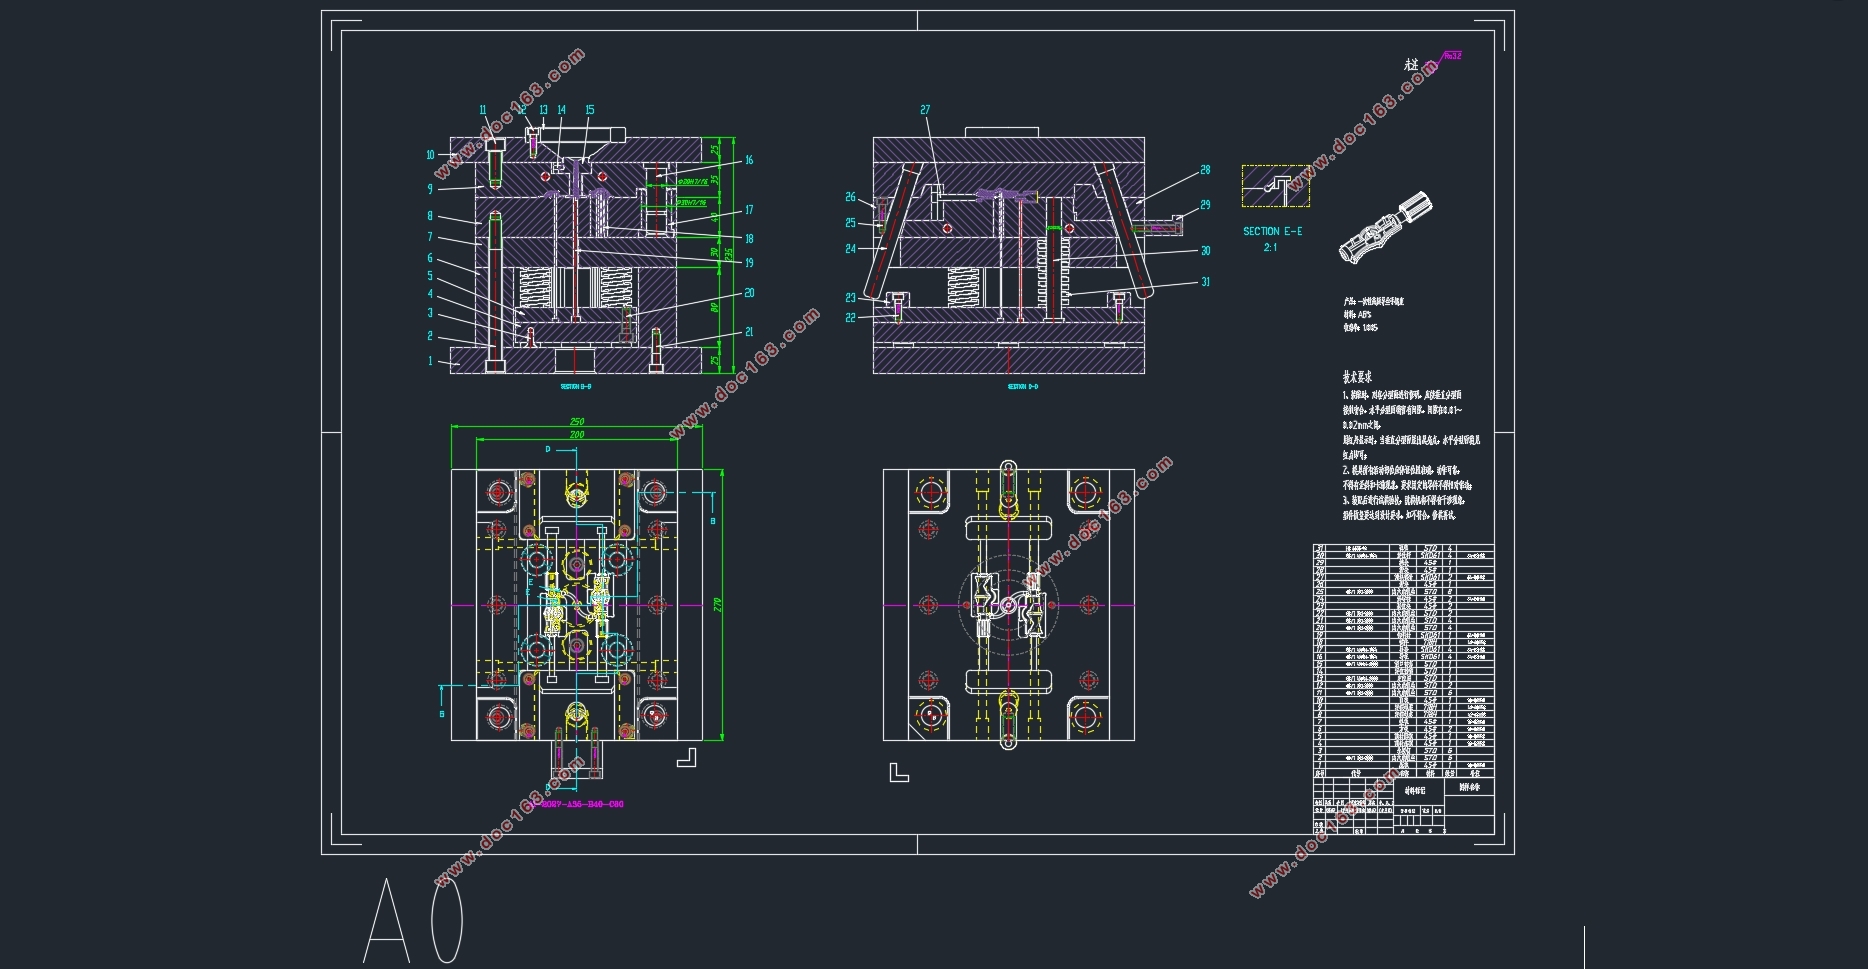Click the 200 width dimension
Viewport: 1868px width, 969px height.
[577, 435]
